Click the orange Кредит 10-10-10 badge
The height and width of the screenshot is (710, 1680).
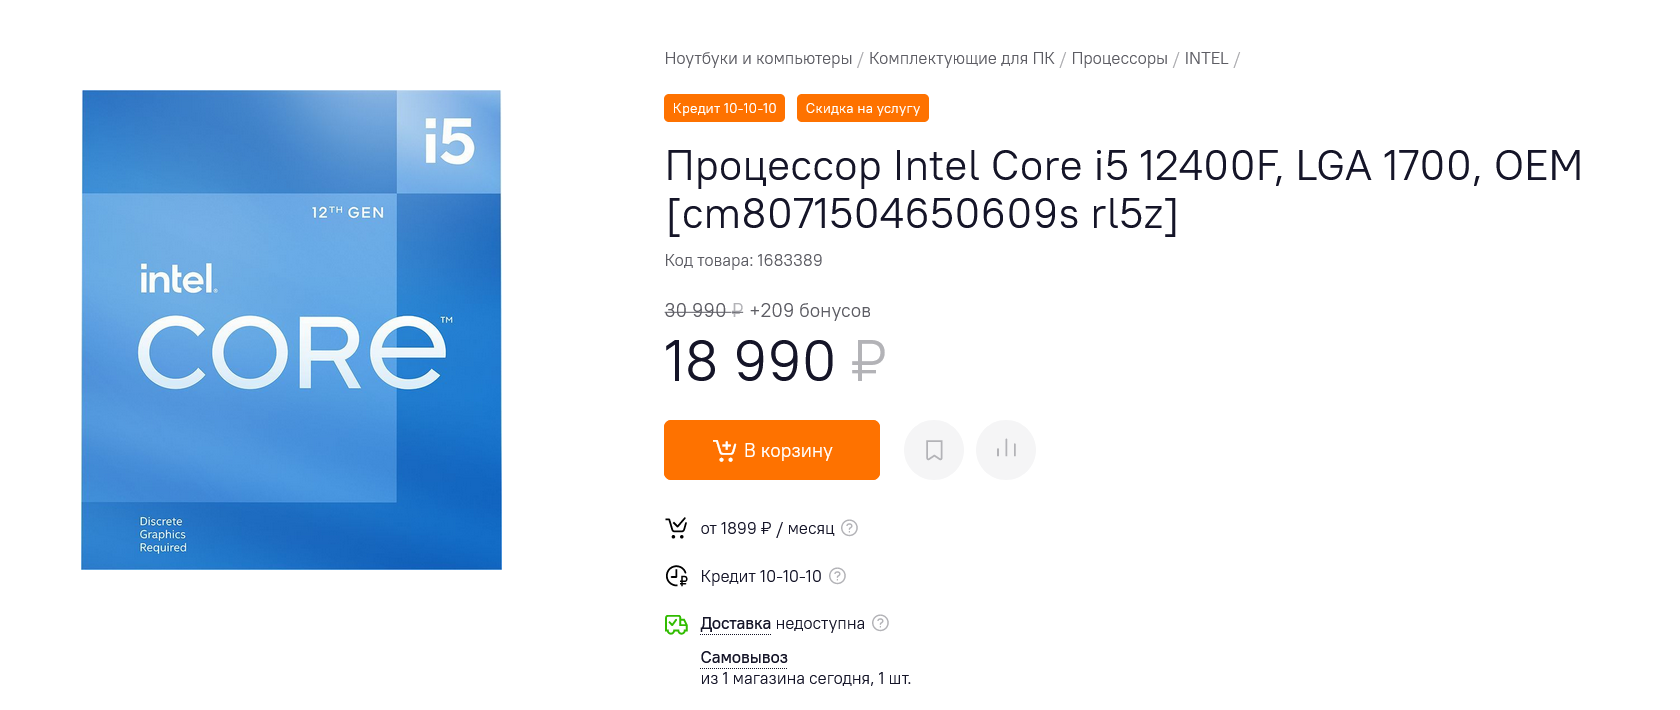[724, 108]
